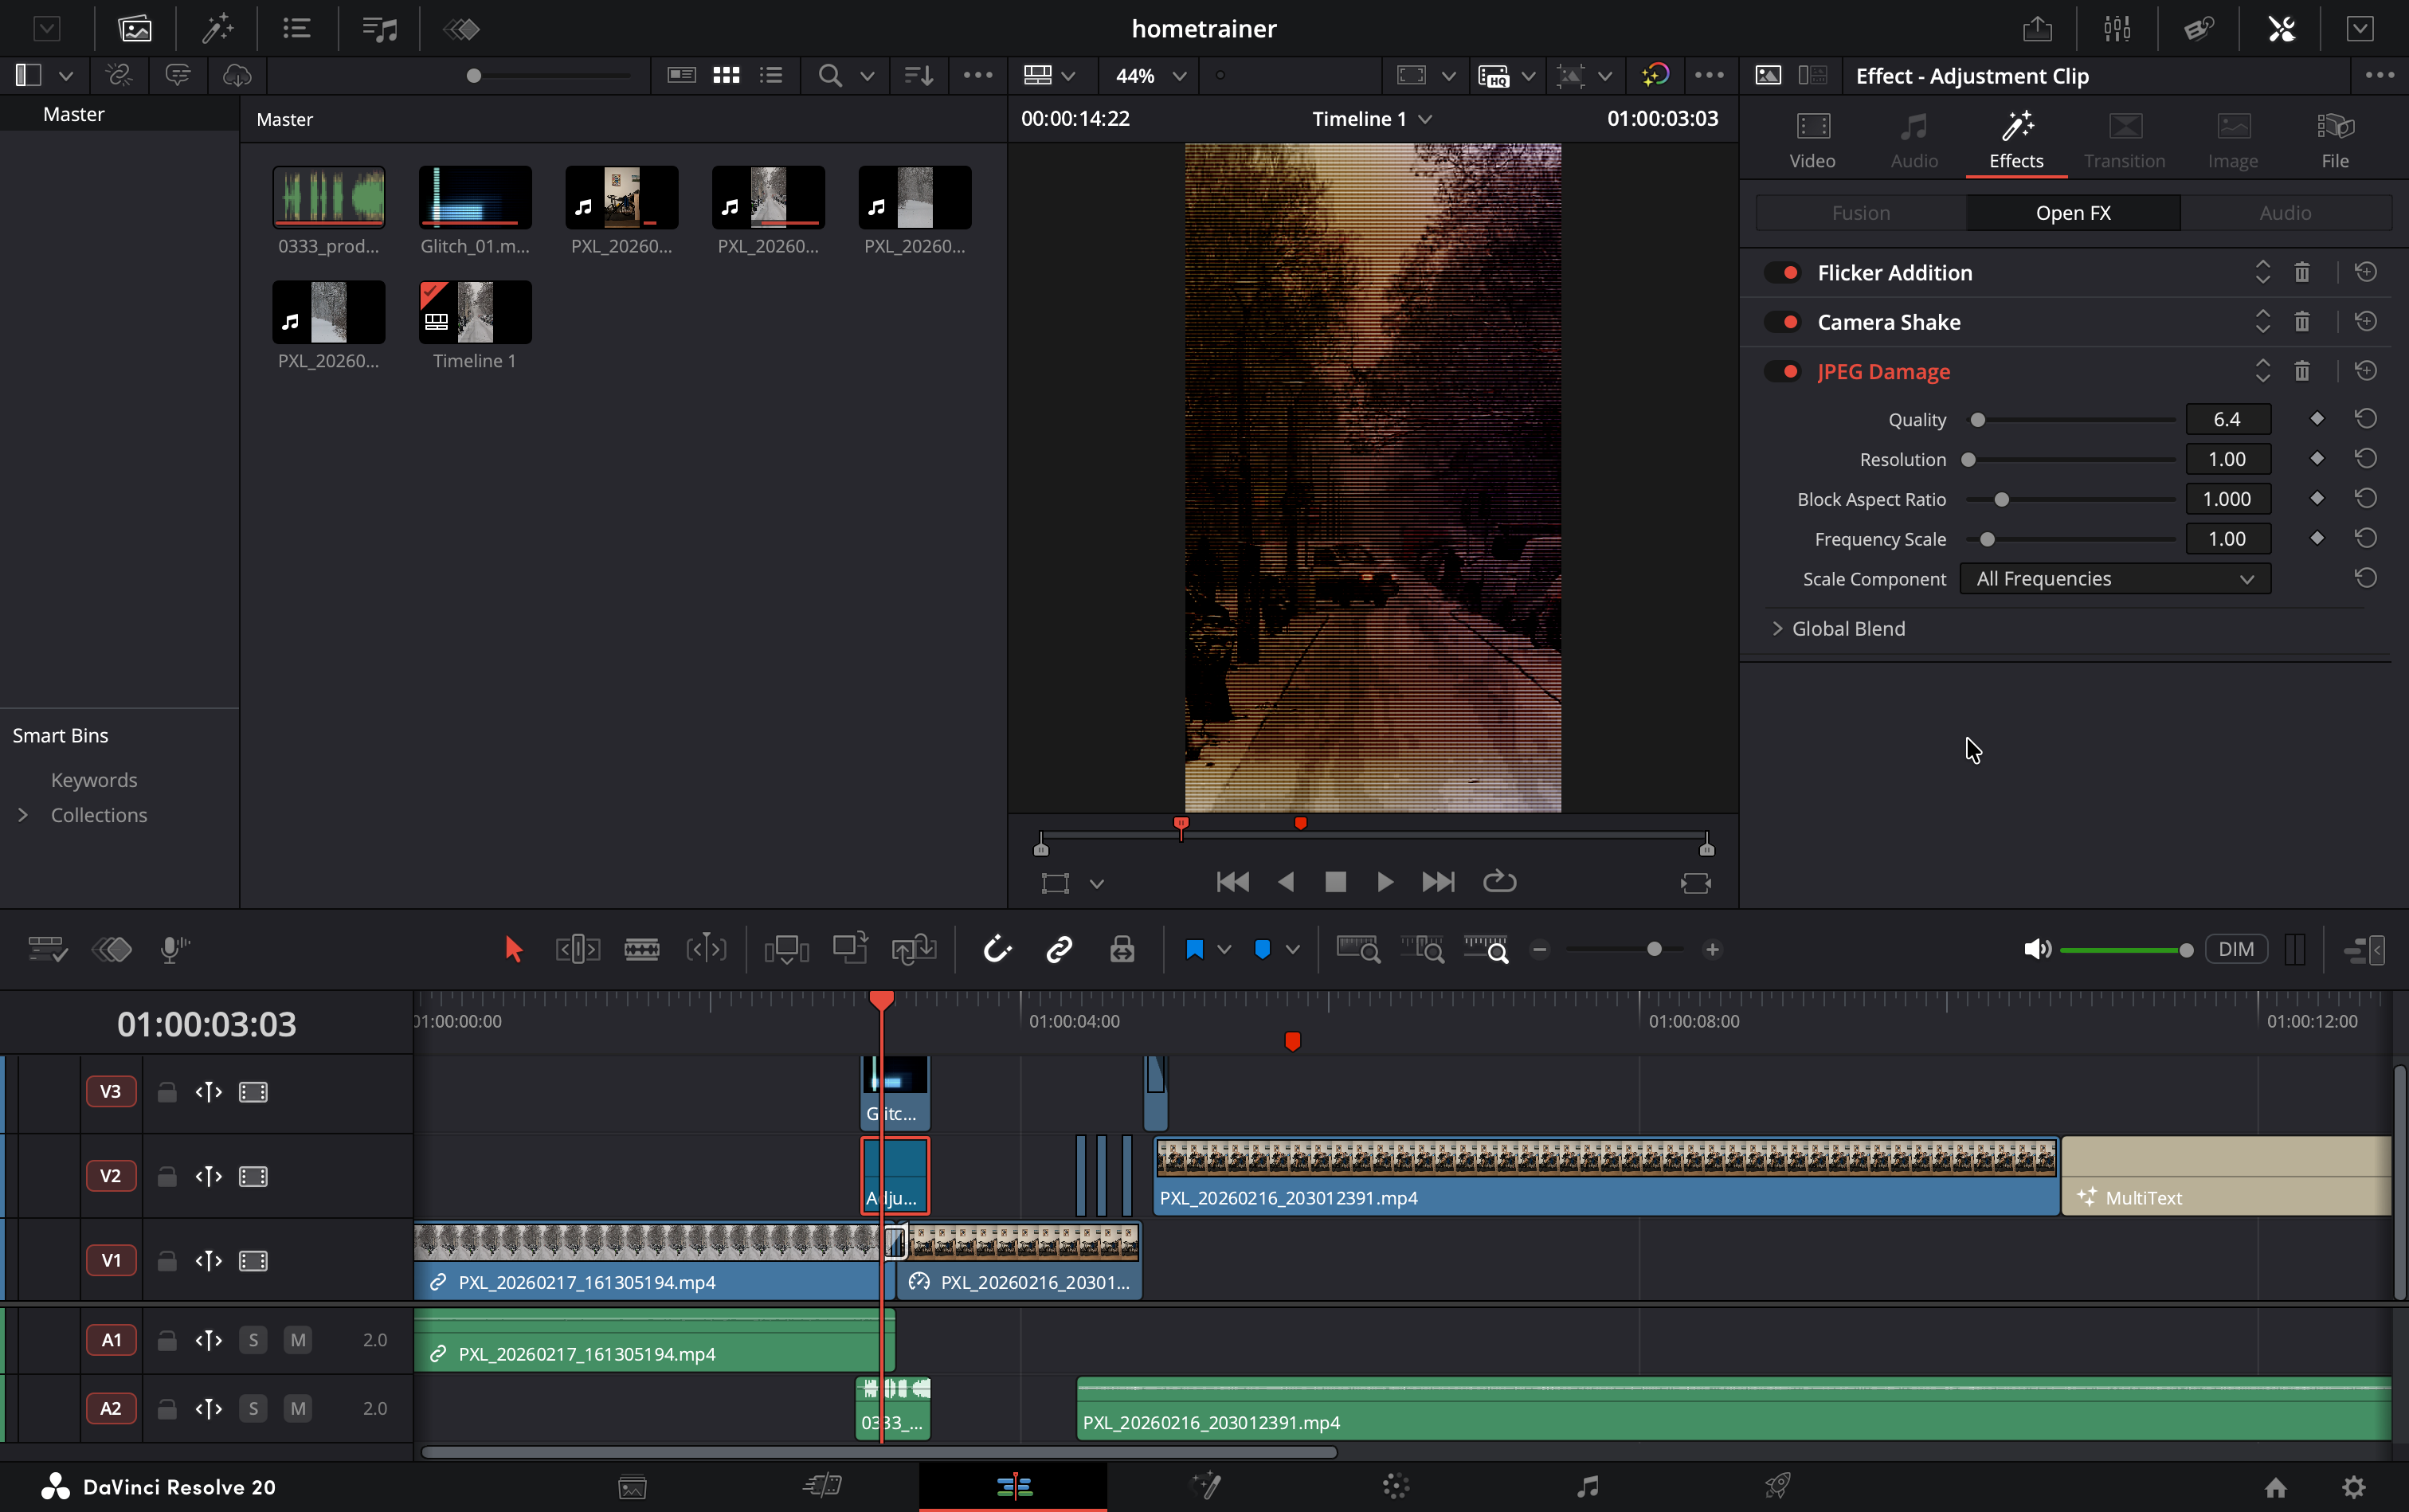Open the Timeline 1 thumbnail in media pool
This screenshot has height=1512, width=2409.
coord(474,311)
